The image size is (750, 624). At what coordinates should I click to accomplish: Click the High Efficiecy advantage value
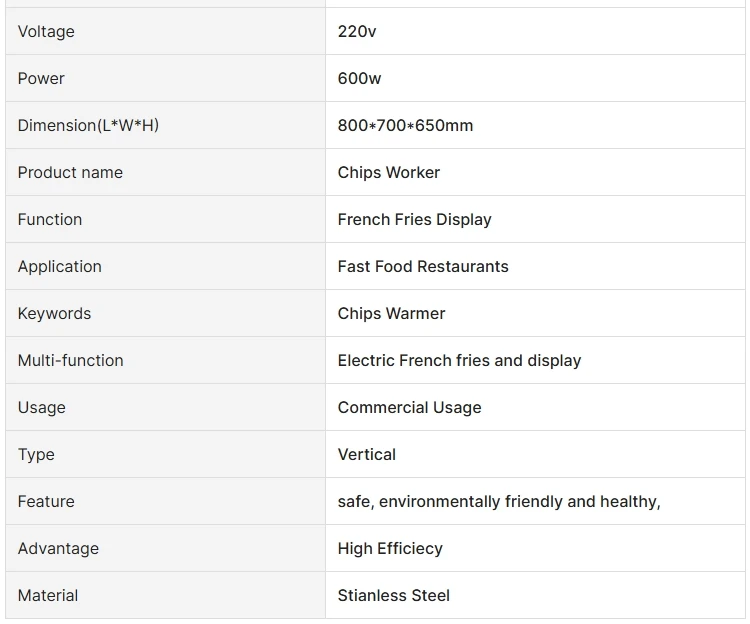[x=390, y=549]
